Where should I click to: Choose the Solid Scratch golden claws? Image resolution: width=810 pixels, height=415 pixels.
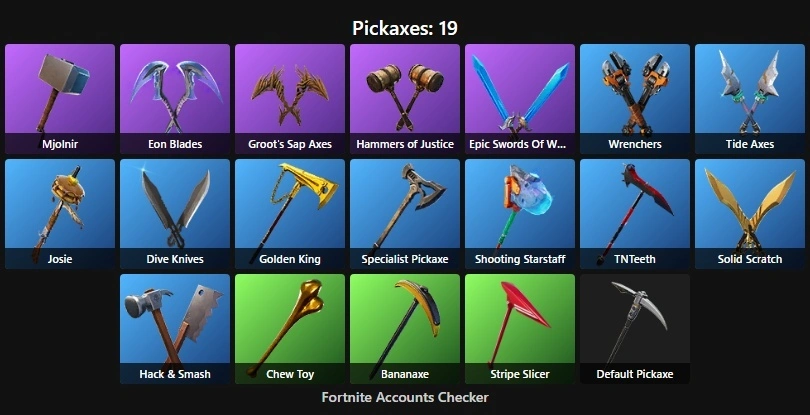point(750,214)
